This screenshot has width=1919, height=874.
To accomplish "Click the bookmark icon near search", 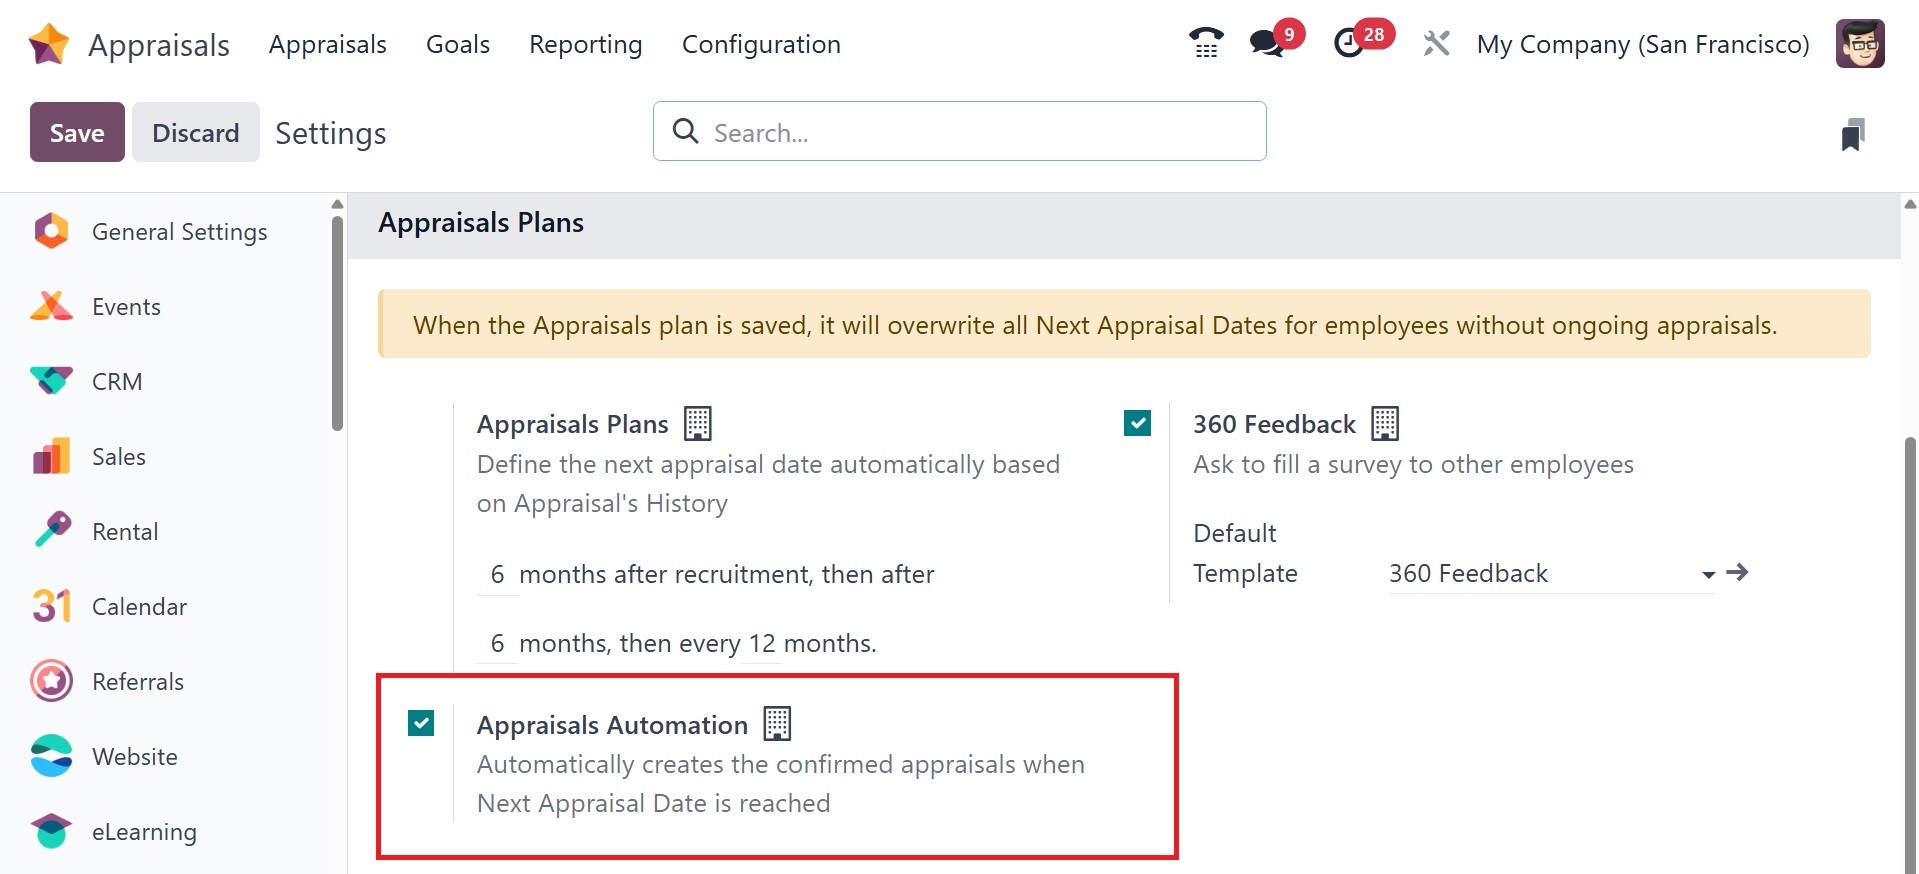I will [1852, 134].
